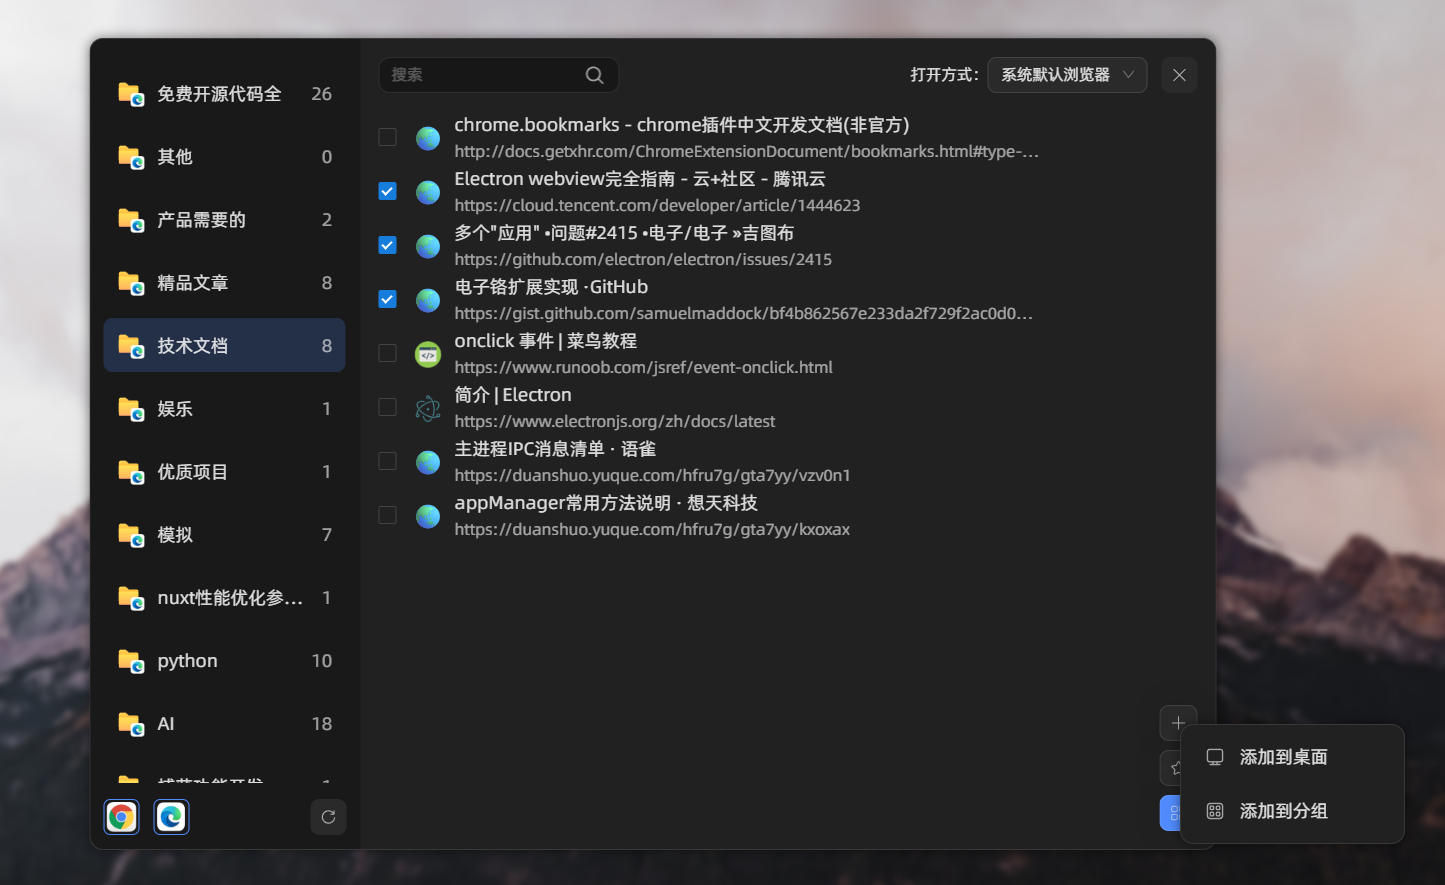
Task: Click the runoob icon beside onclick 事件
Action: (x=427, y=353)
